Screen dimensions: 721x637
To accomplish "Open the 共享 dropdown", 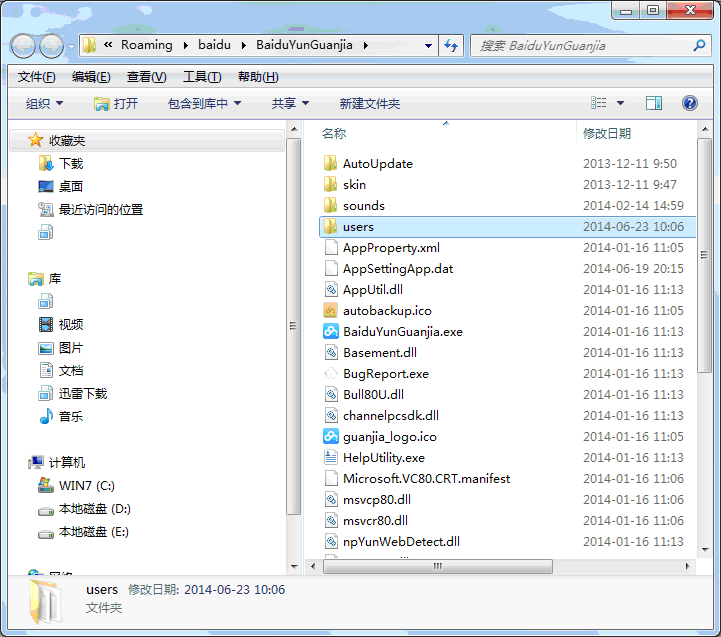I will click(x=290, y=103).
